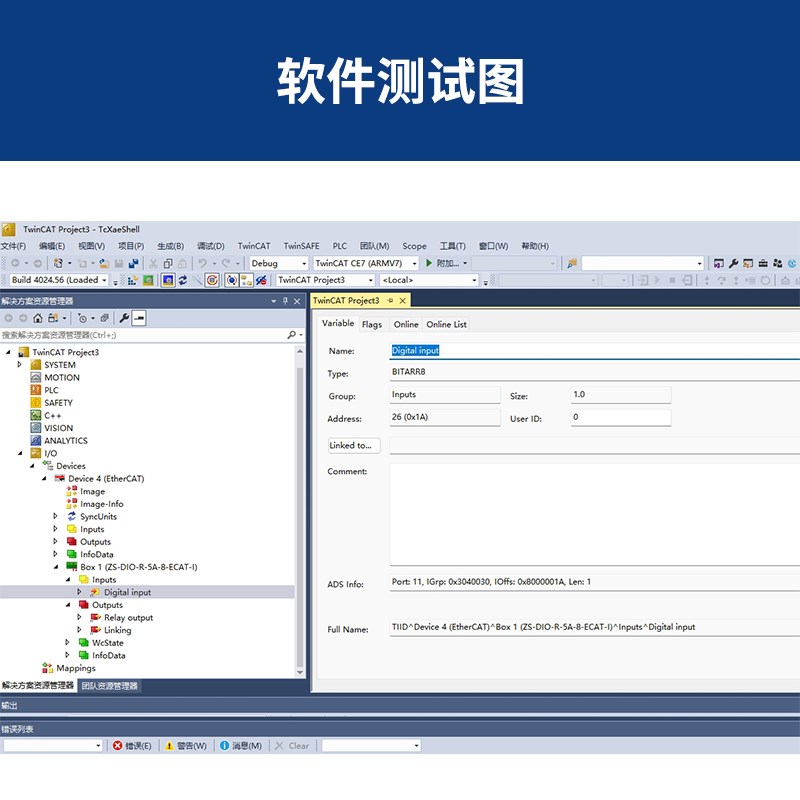Screen dimensions: 800x800
Task: Close the TwinCAT Project3 document tab
Action: 403,301
